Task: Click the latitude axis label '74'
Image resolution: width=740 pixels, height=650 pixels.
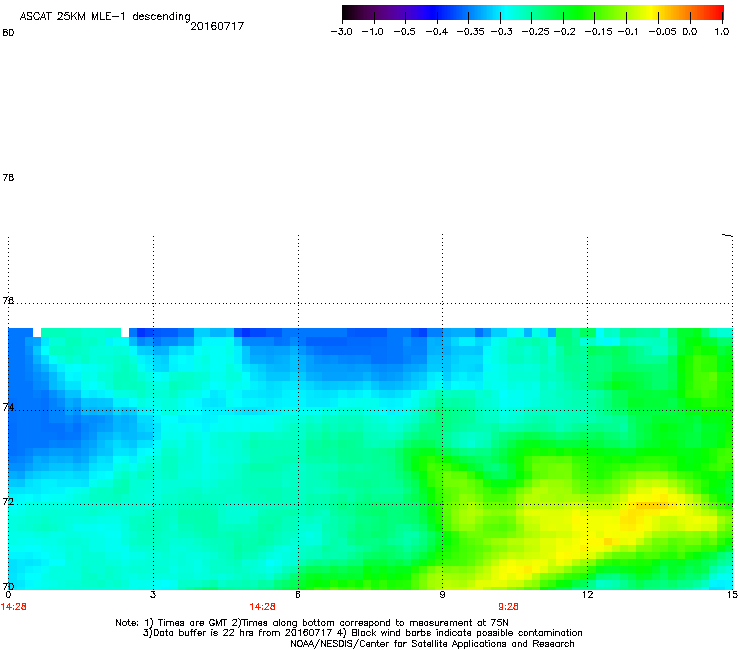Action: point(8,407)
